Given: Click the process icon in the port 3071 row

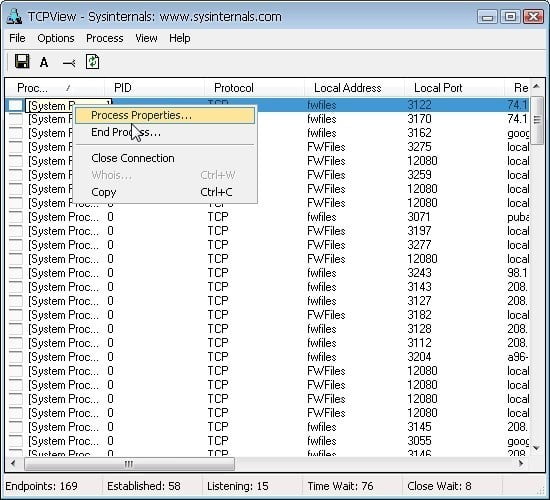Looking at the screenshot, I should click(16, 217).
